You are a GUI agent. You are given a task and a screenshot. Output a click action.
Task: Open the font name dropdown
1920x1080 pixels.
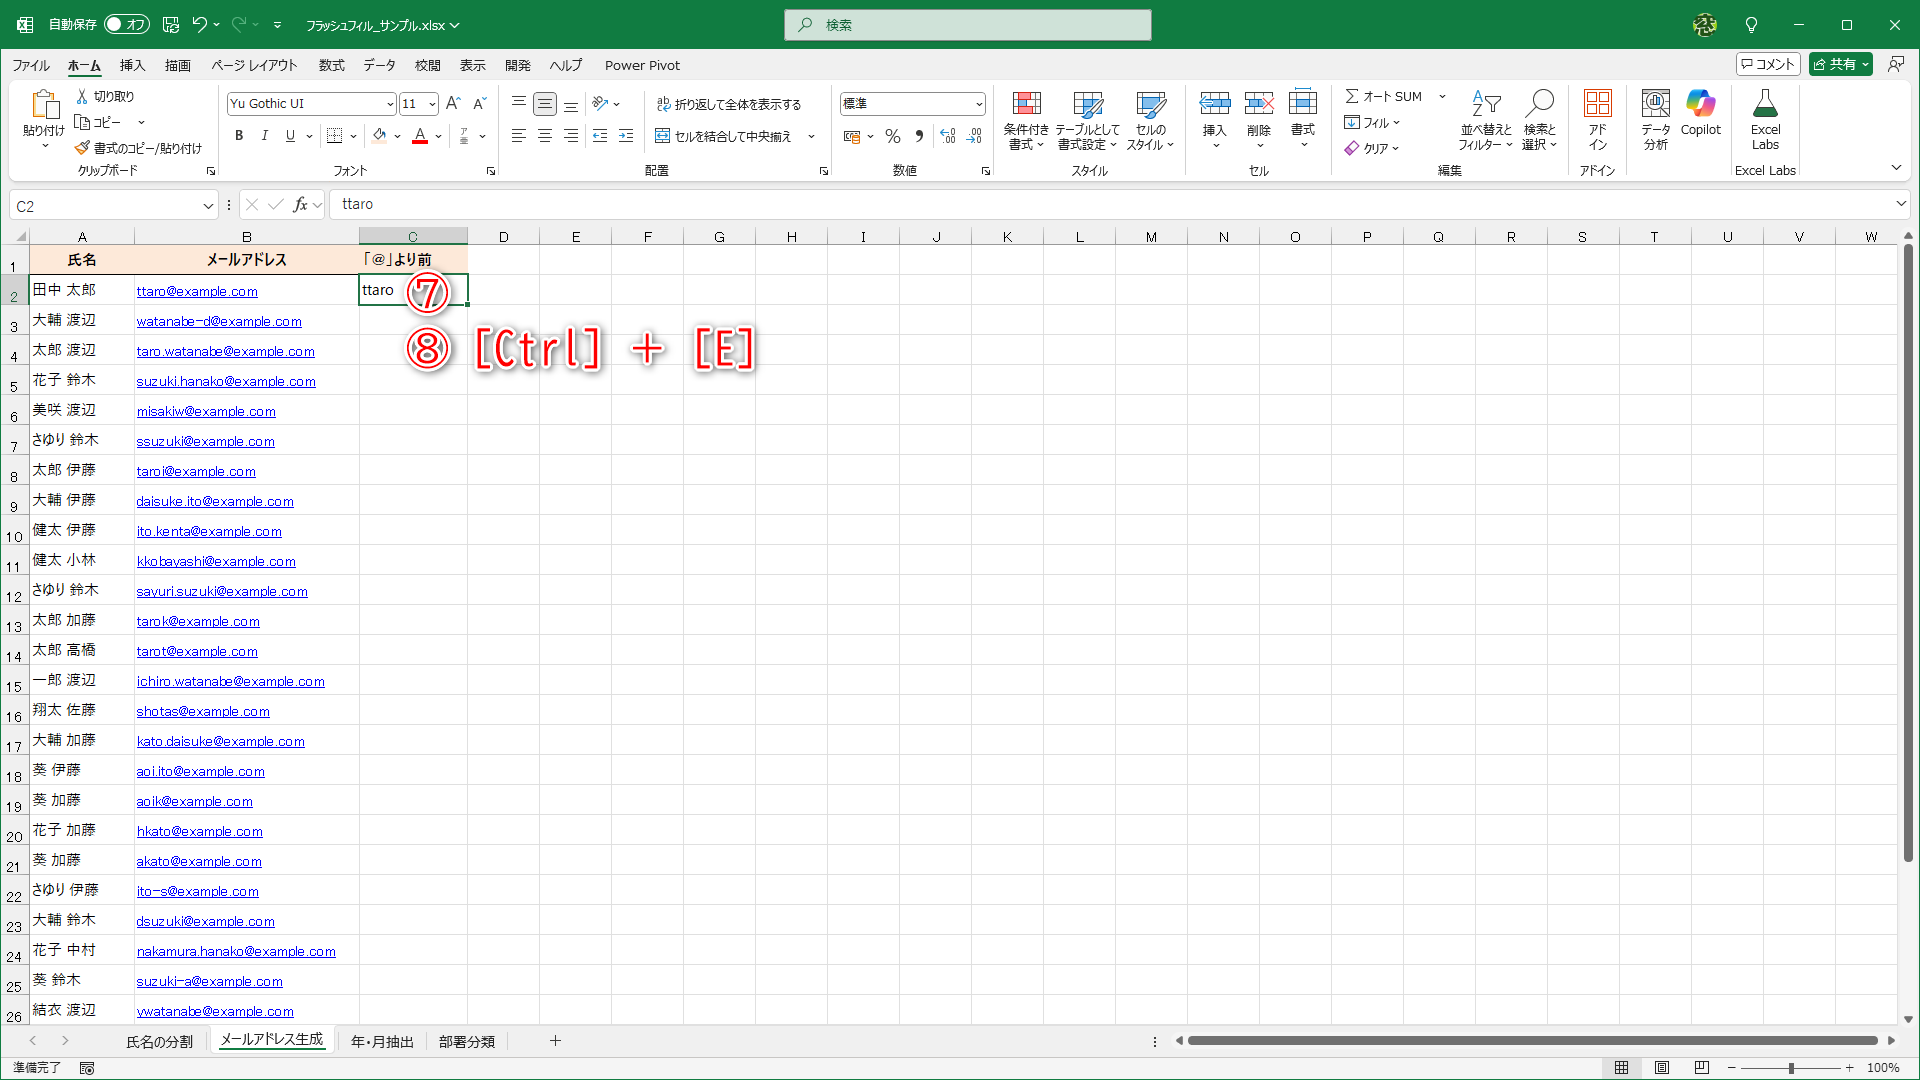(x=390, y=103)
